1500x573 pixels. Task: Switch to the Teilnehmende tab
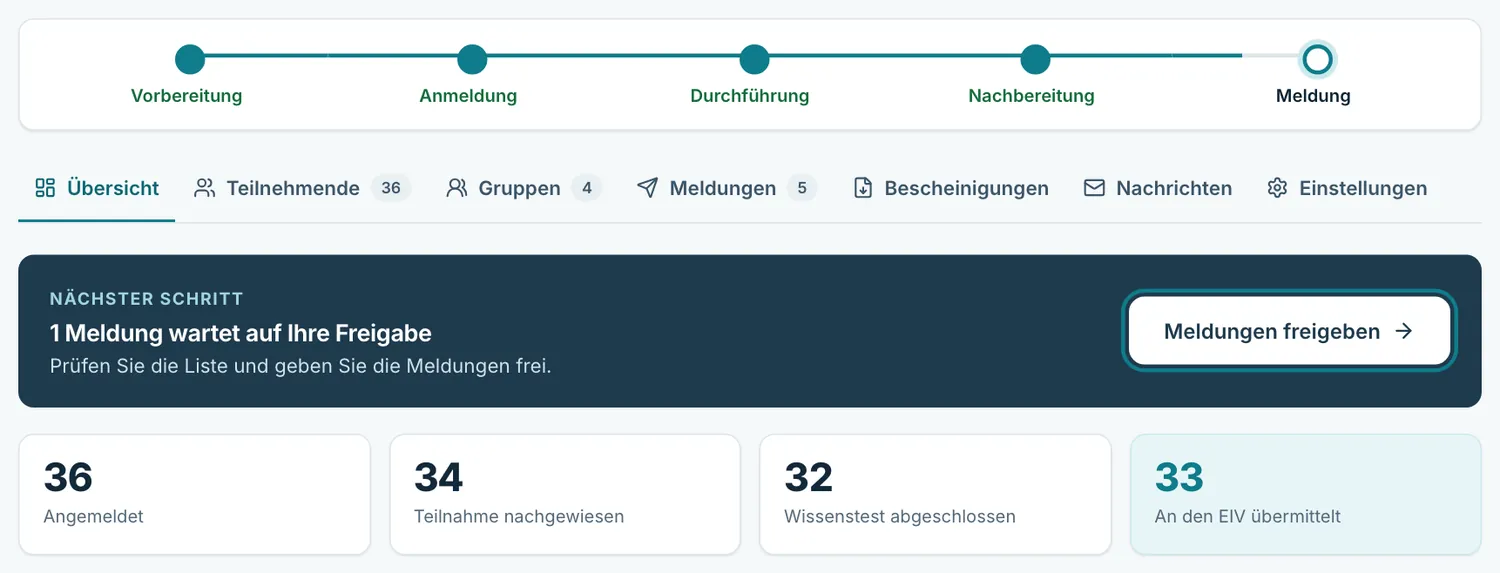302,188
